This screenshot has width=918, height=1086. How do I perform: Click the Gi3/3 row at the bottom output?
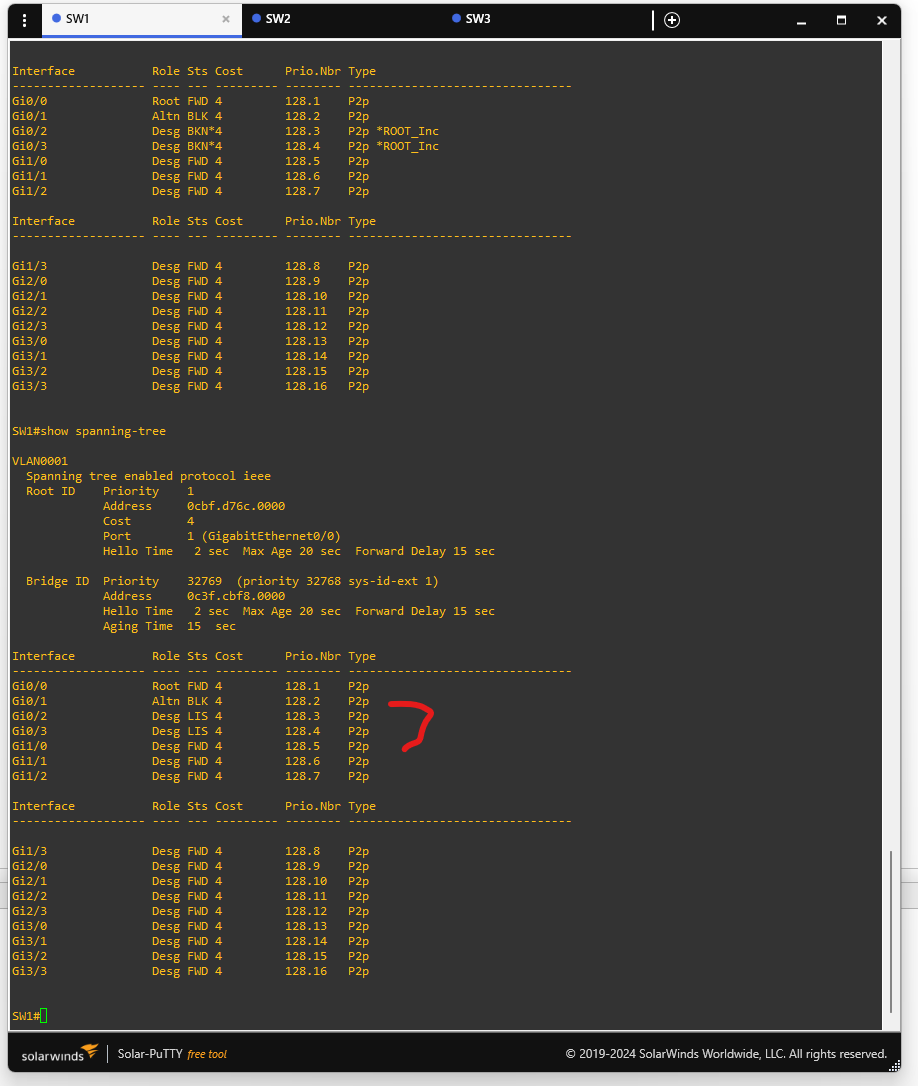(191, 971)
